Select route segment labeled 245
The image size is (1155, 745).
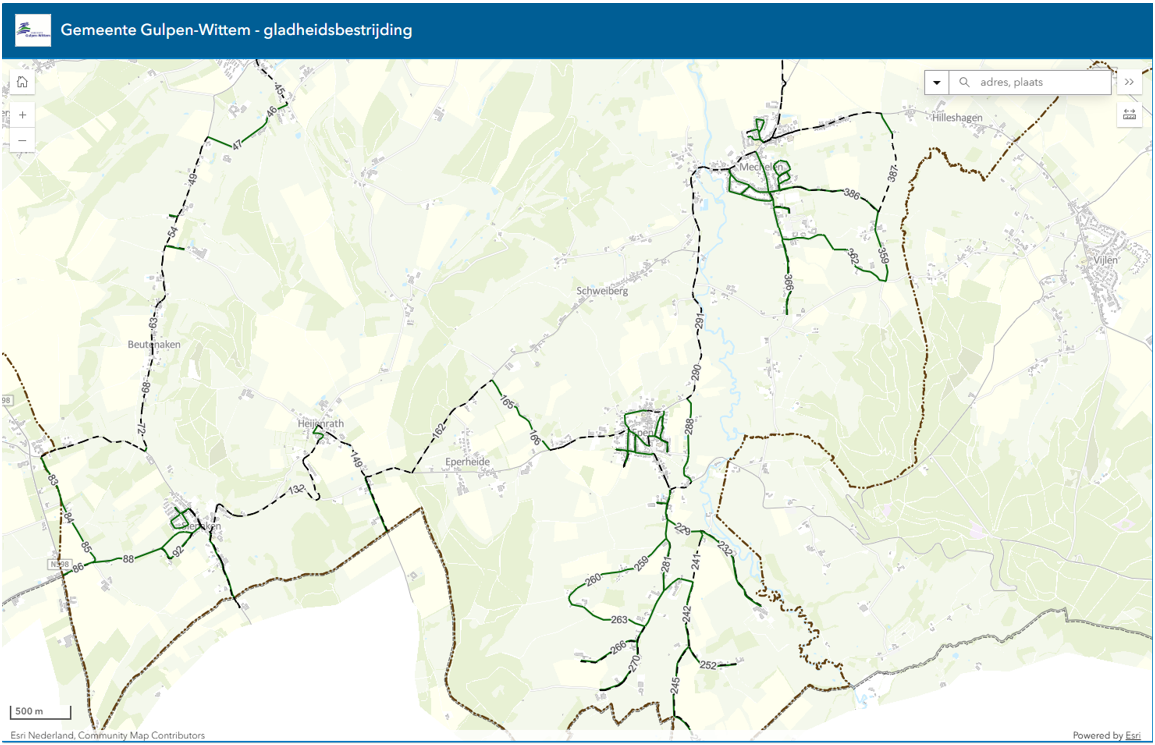tap(675, 685)
